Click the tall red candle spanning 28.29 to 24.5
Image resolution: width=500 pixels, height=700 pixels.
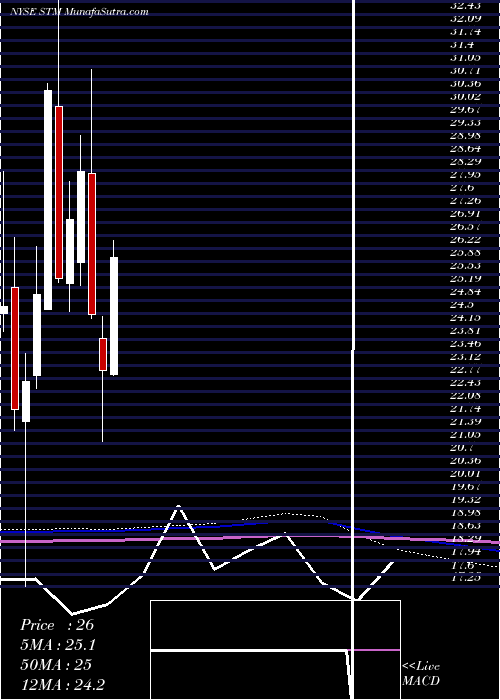pos(92,244)
